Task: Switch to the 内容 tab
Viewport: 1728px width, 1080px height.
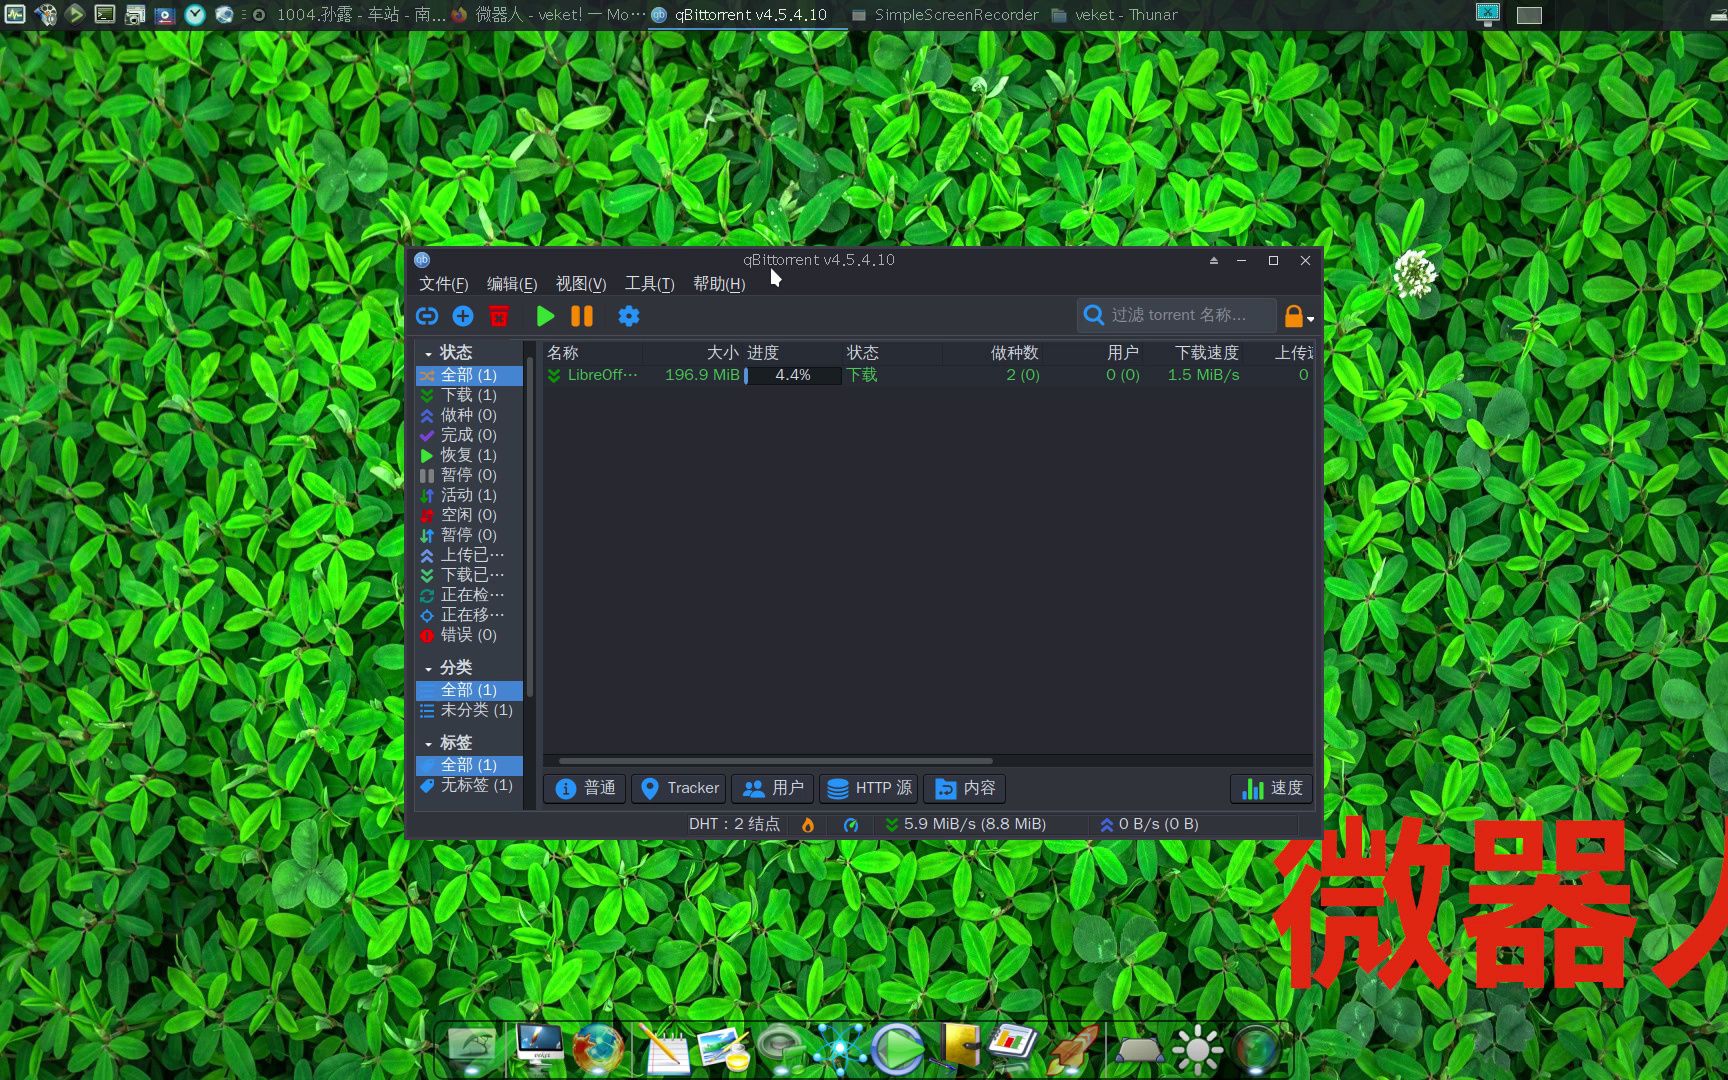Action: 965,788
